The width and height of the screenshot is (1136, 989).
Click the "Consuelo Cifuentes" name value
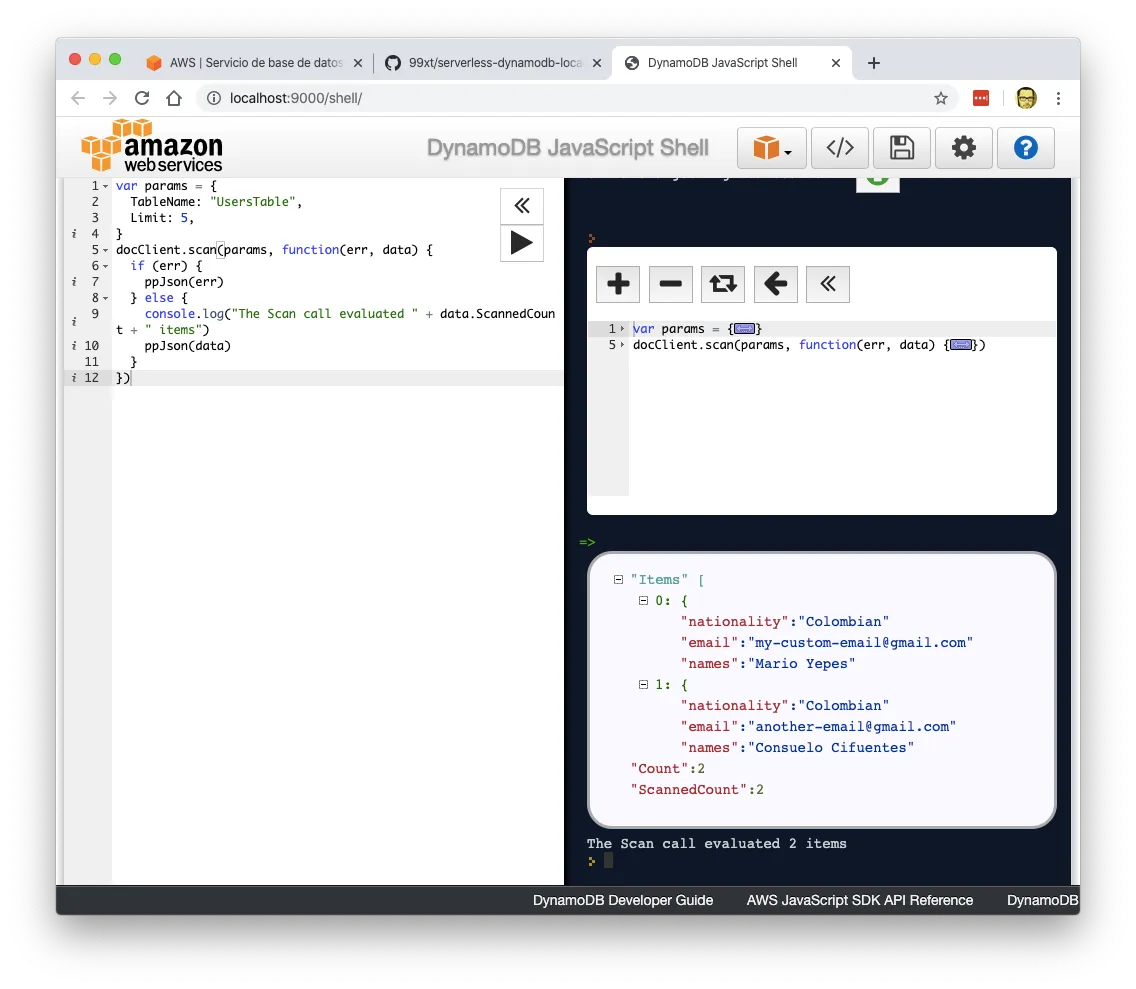831,748
